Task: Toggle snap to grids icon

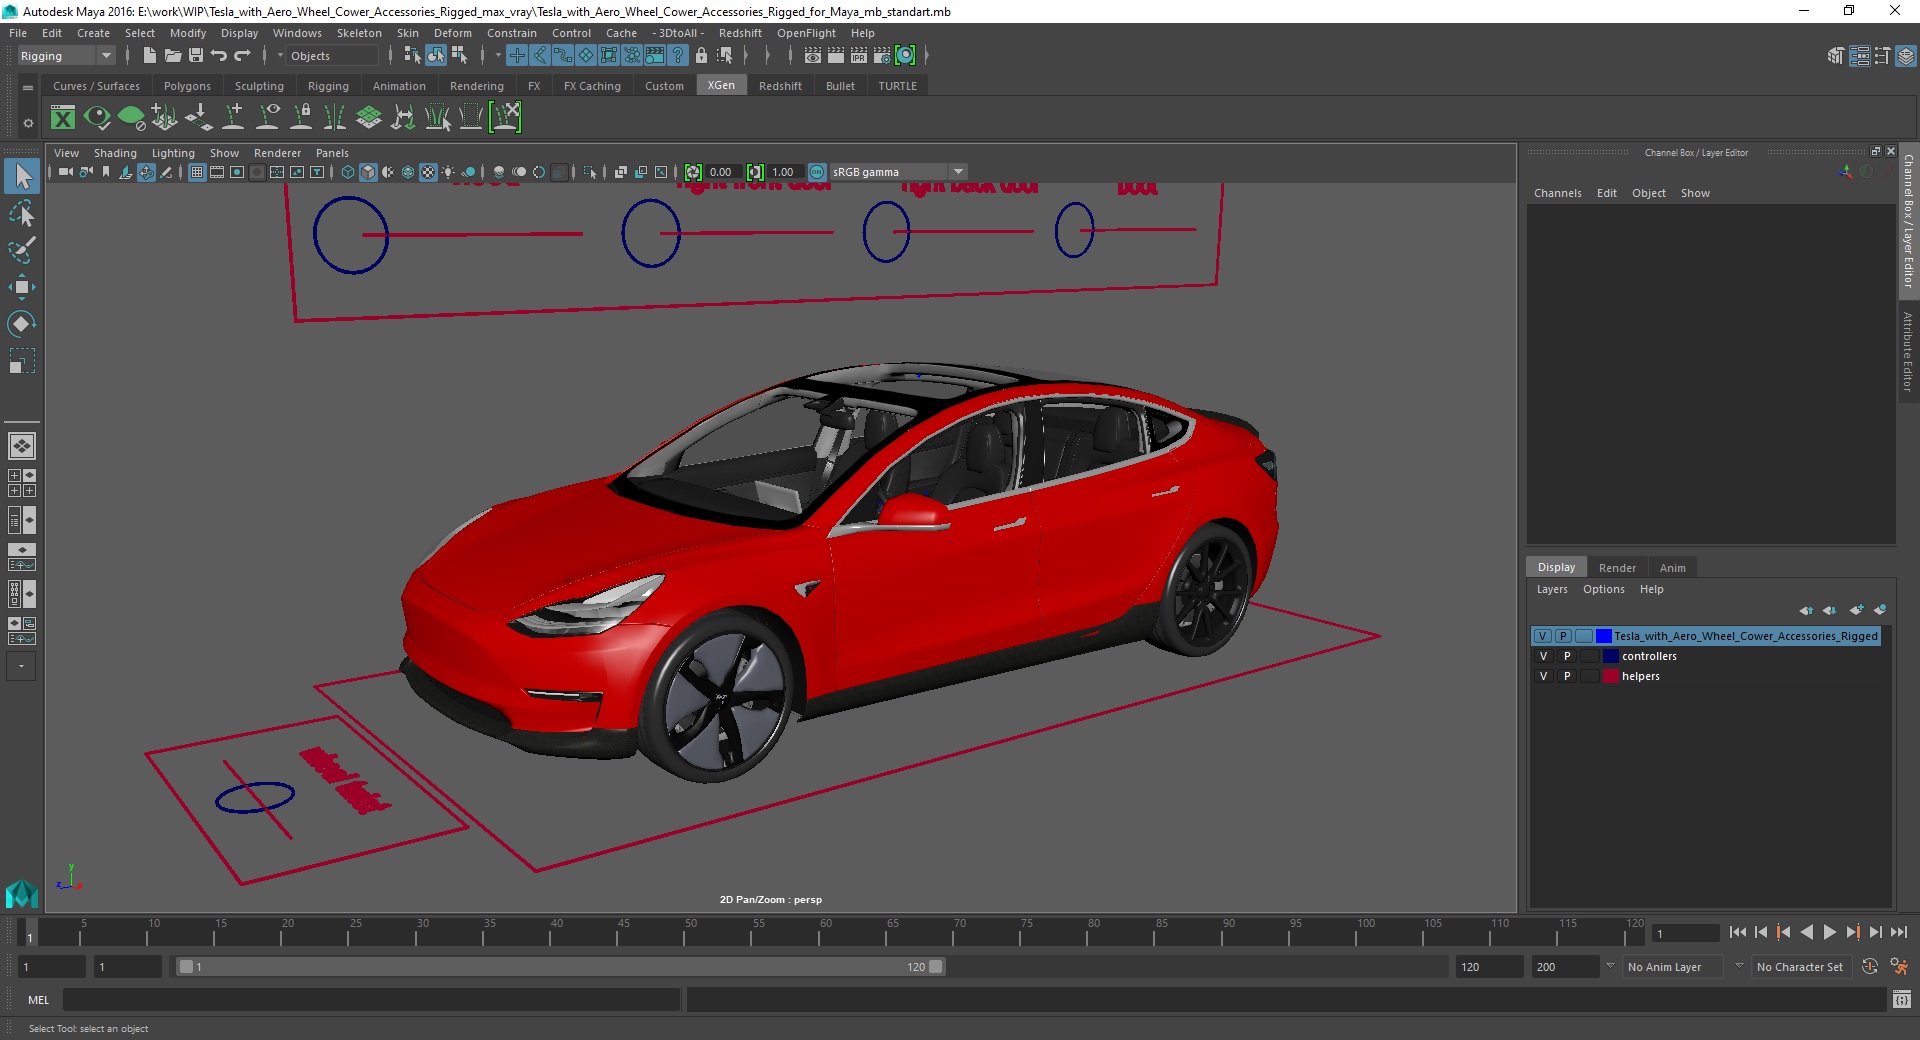Action: coord(516,56)
